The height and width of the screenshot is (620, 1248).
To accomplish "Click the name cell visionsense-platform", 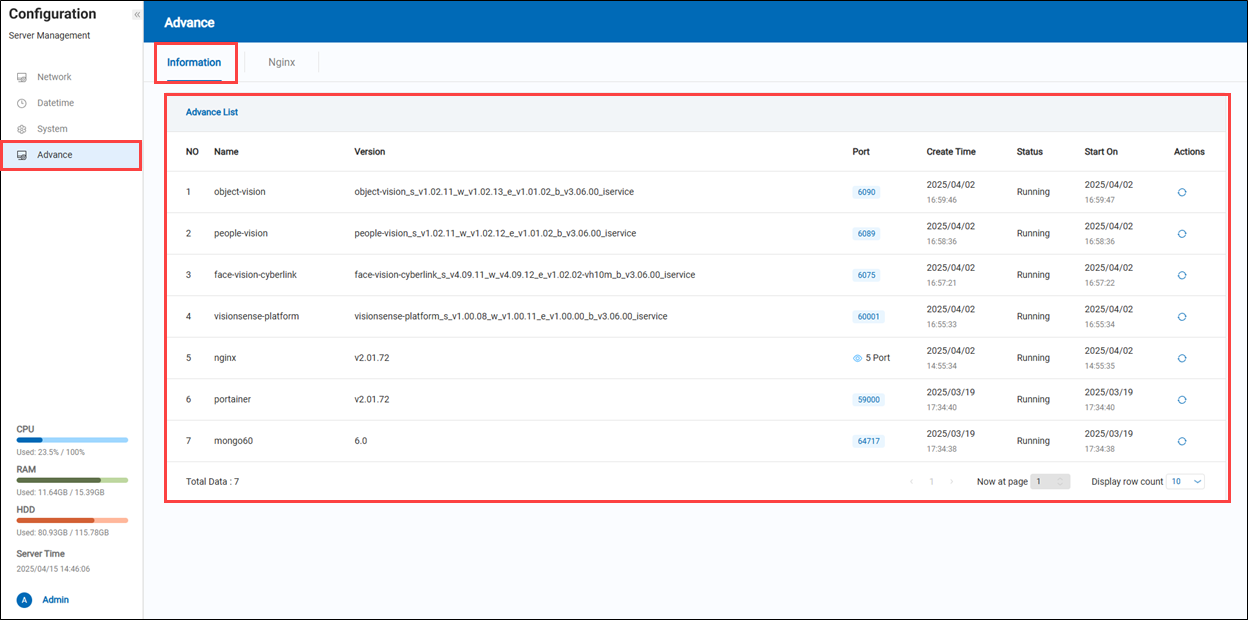I will coord(257,317).
